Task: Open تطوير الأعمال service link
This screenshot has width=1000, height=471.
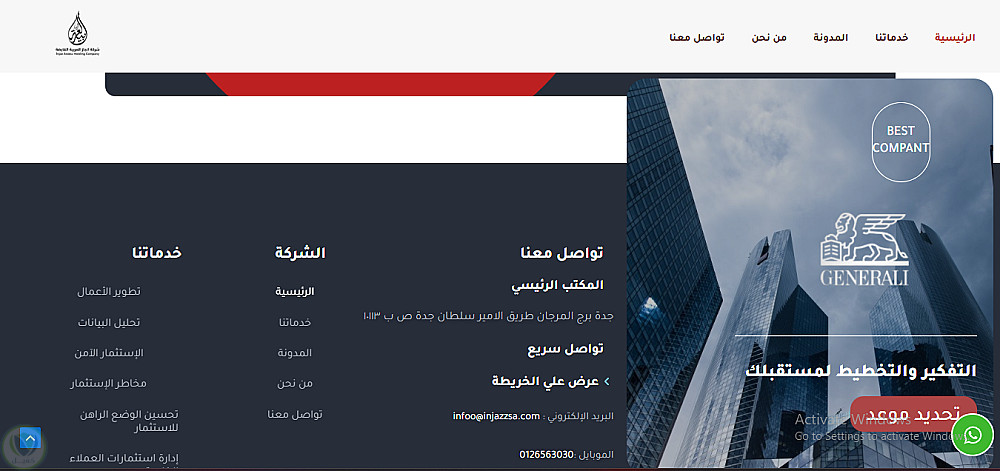Action: (108, 291)
